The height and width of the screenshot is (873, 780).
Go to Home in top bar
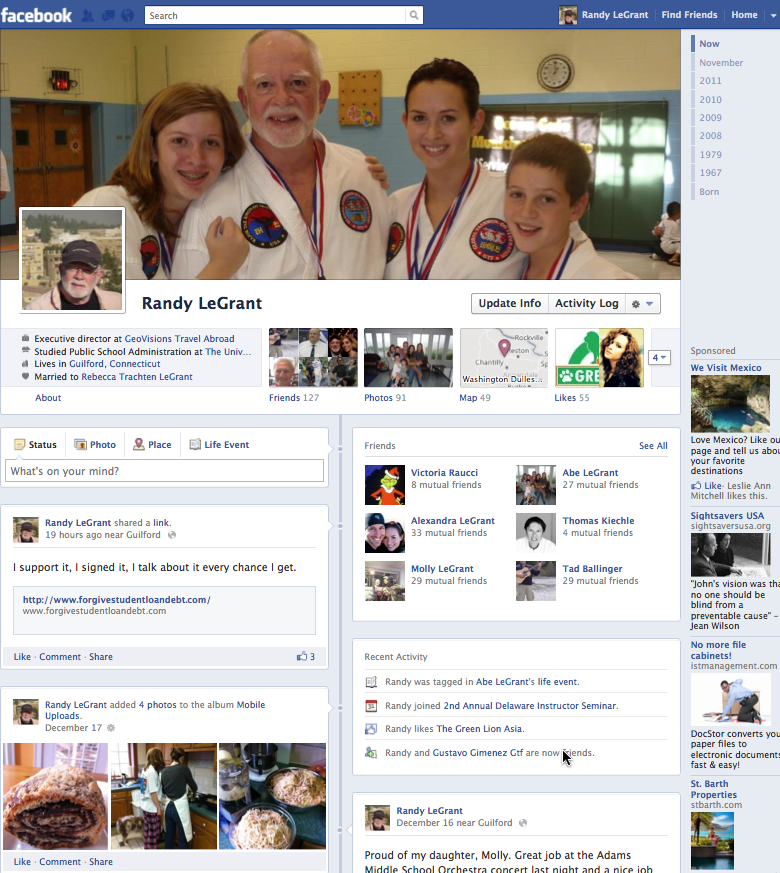pyautogui.click(x=744, y=15)
